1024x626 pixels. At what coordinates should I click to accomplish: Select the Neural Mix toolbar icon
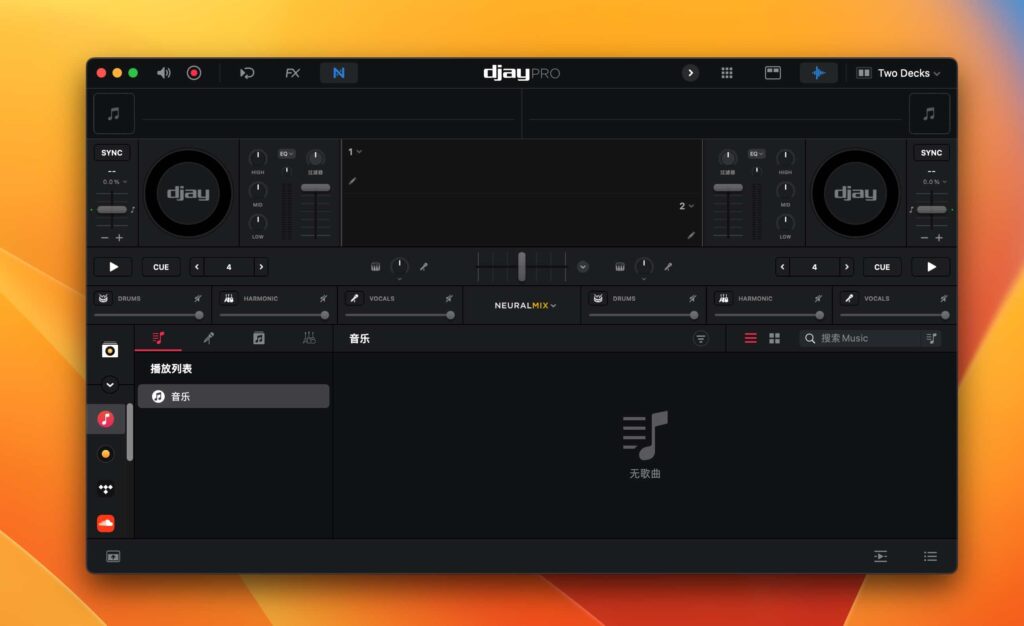point(339,72)
